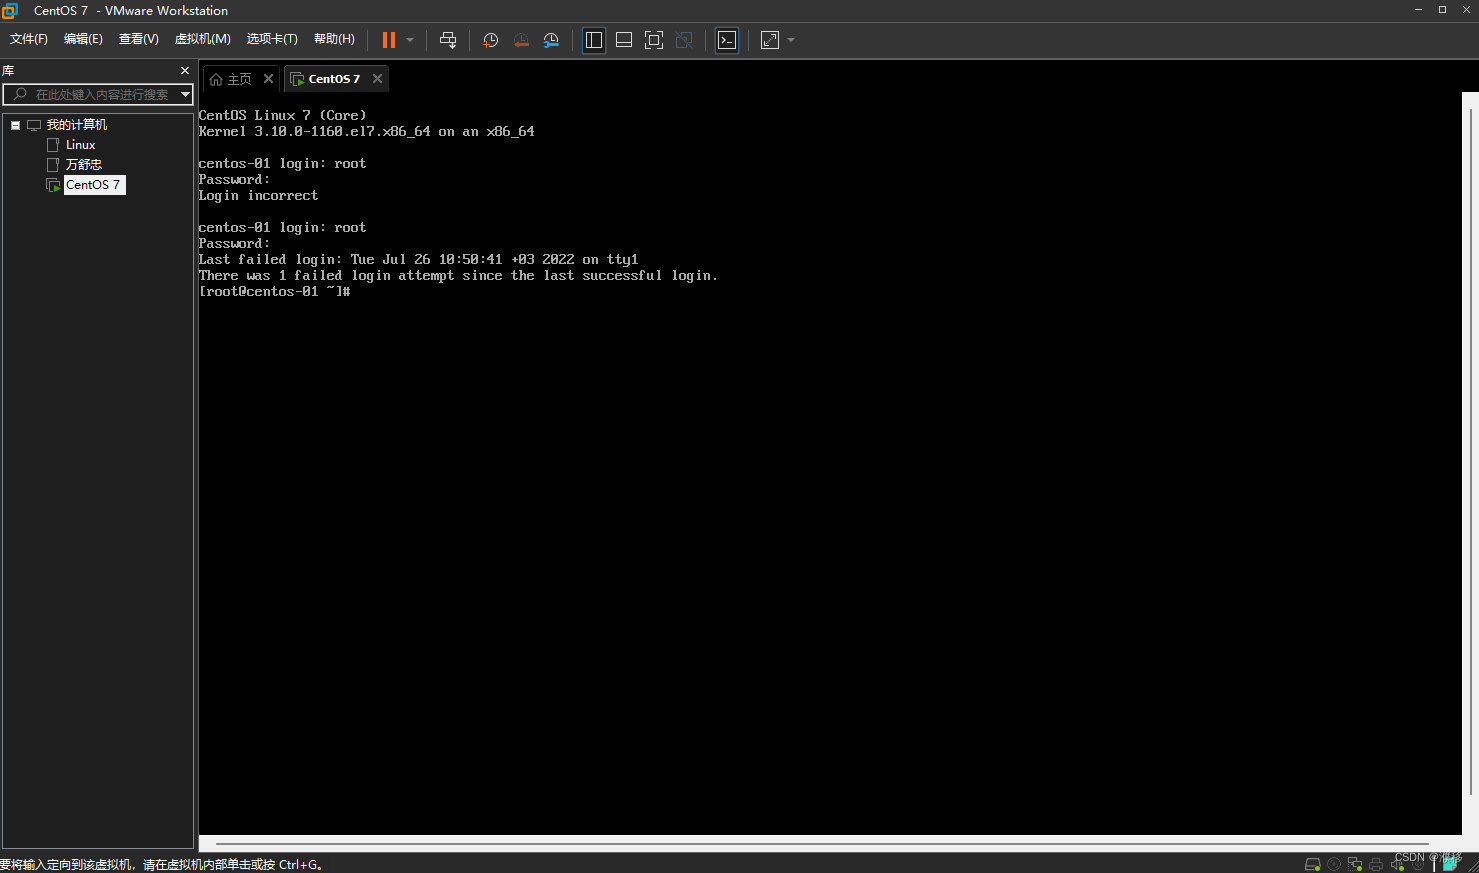Click the orange Suspend (pause) VM button

click(x=389, y=40)
